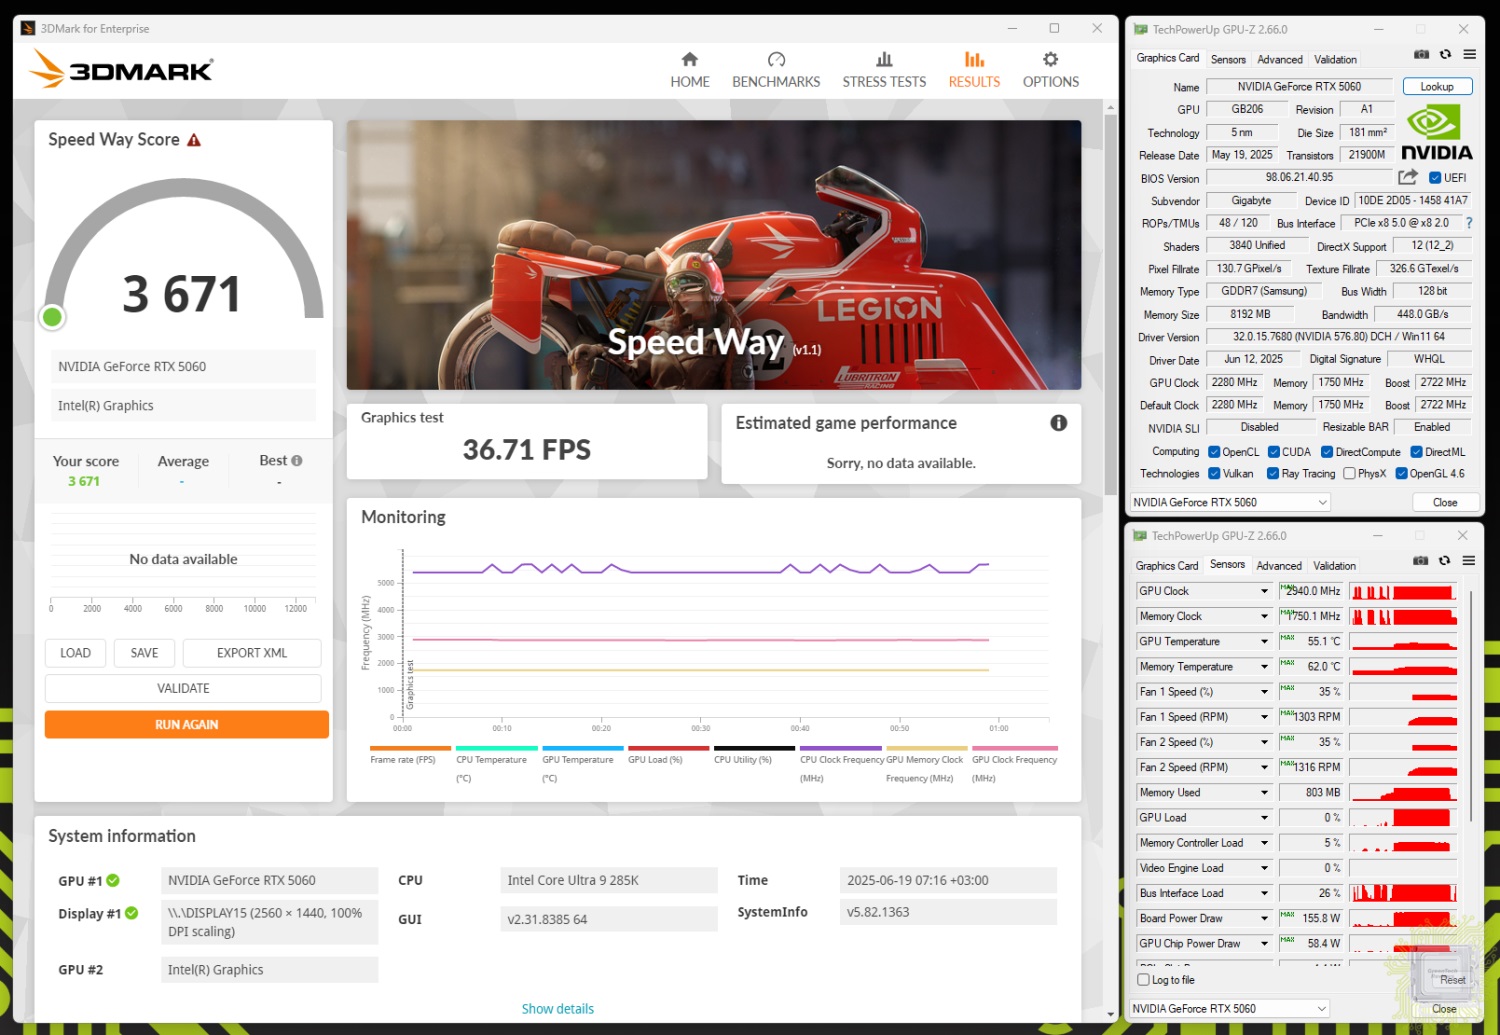Click the Lookup button in GPU-Z
Image resolution: width=1500 pixels, height=1035 pixels.
(1437, 87)
